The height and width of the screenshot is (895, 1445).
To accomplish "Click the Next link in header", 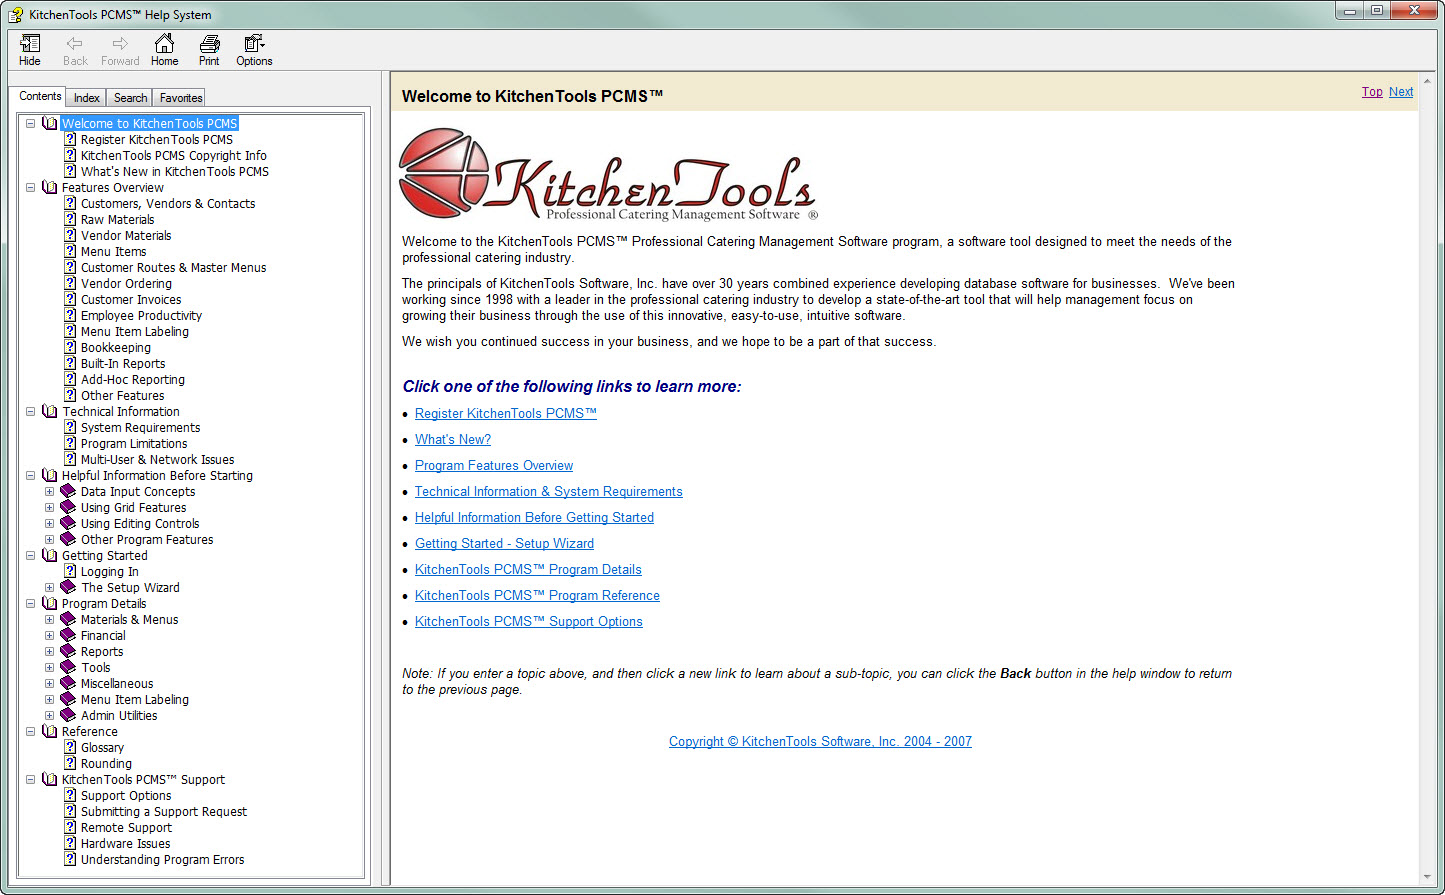I will pos(1401,92).
